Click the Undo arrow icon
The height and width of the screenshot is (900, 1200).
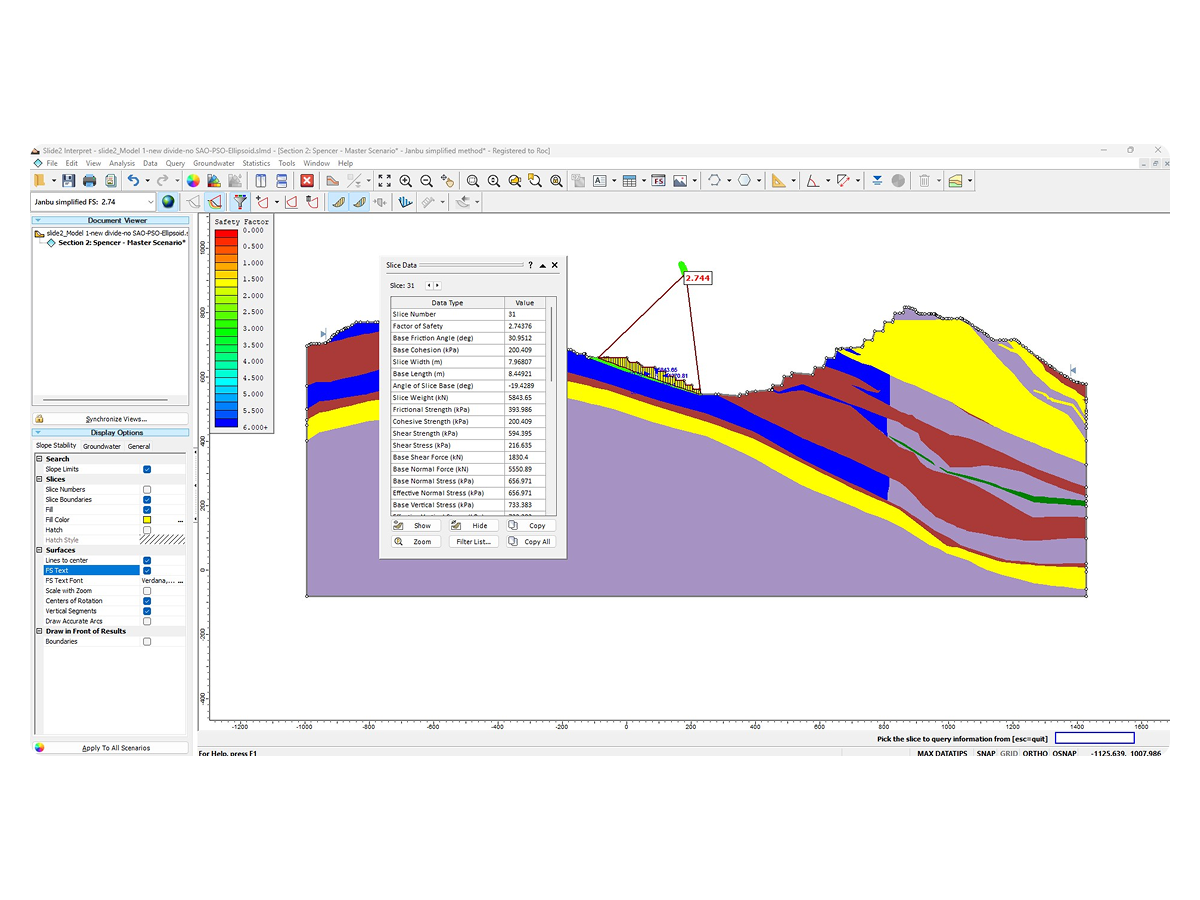tap(133, 181)
